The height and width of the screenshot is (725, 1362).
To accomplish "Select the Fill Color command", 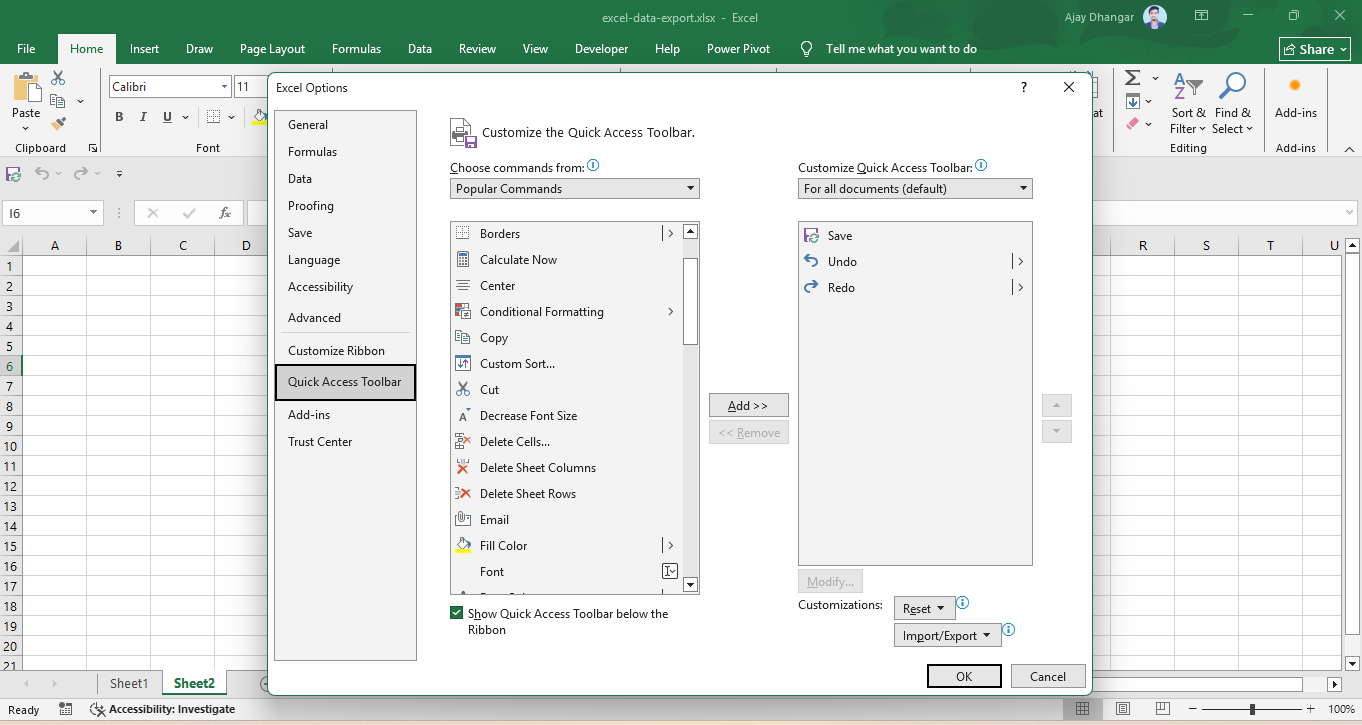I will 567,545.
